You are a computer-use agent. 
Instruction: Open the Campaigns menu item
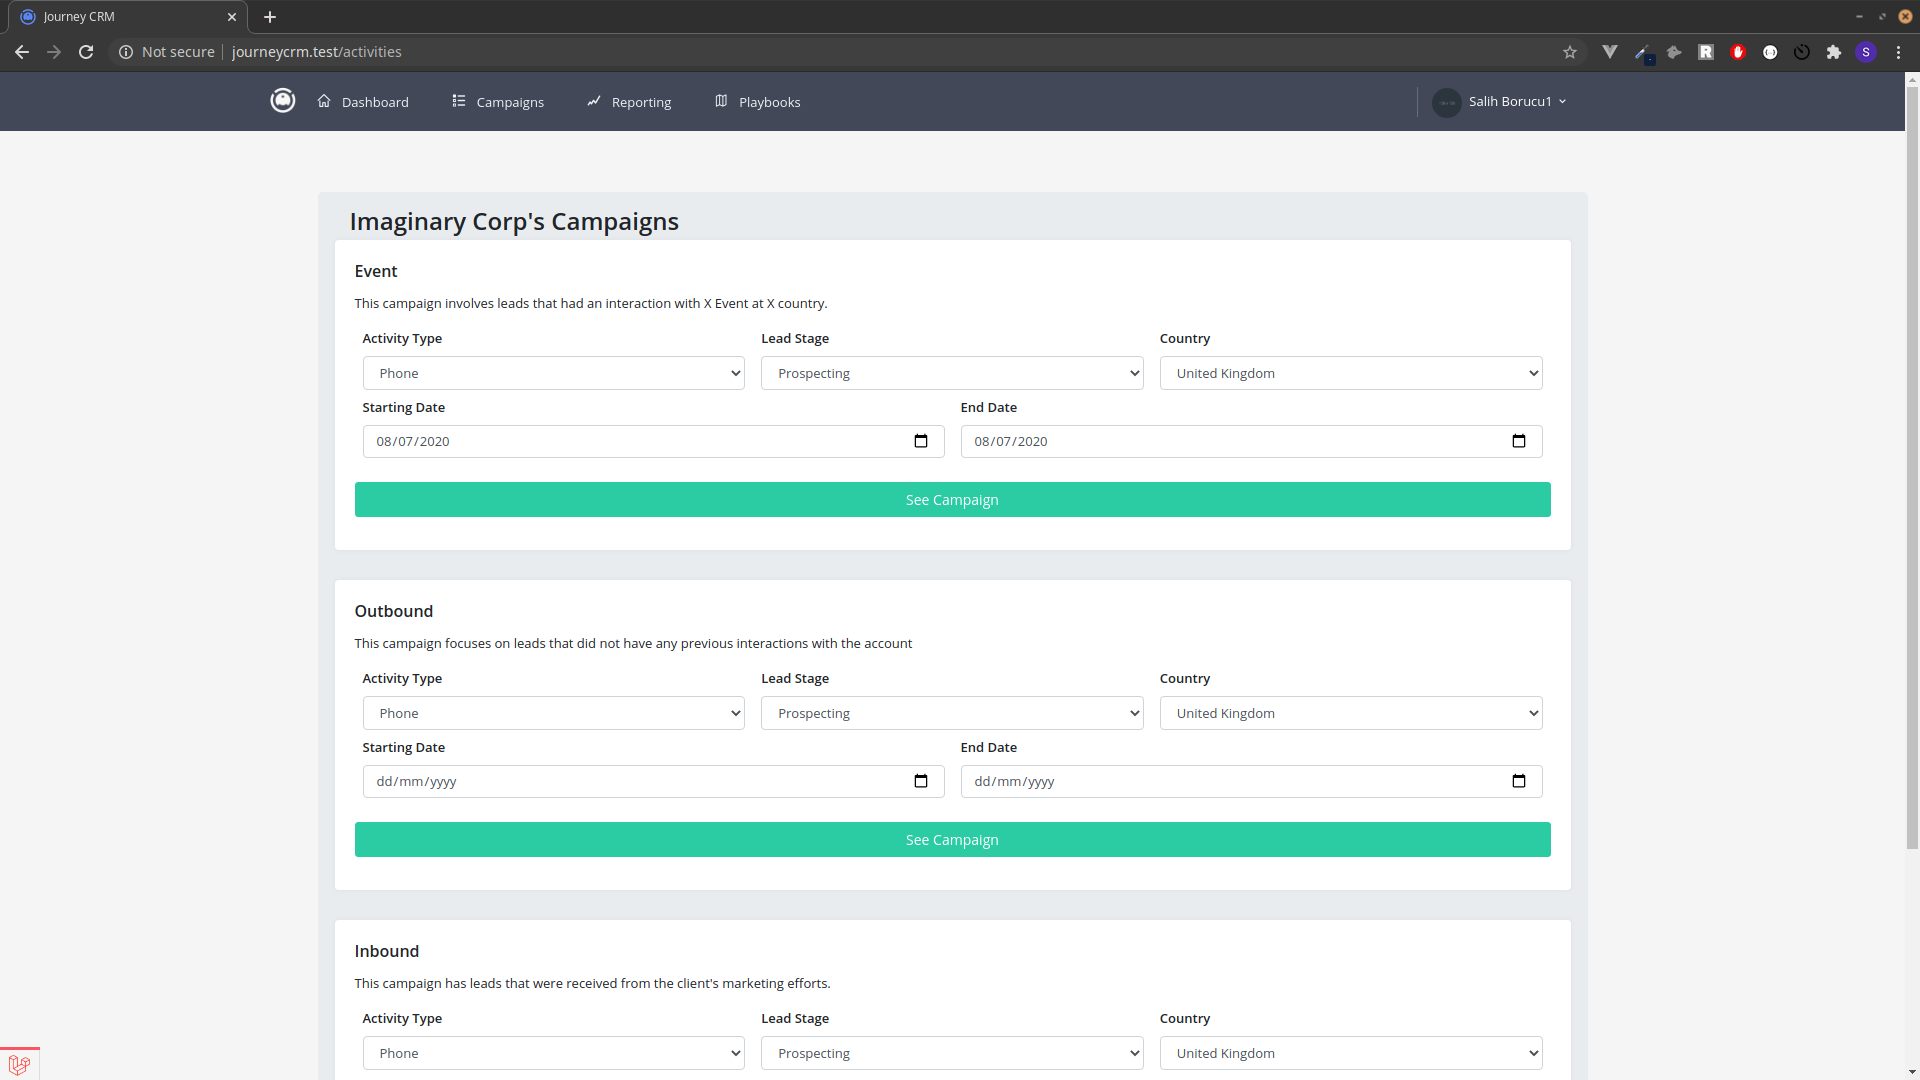(x=498, y=102)
